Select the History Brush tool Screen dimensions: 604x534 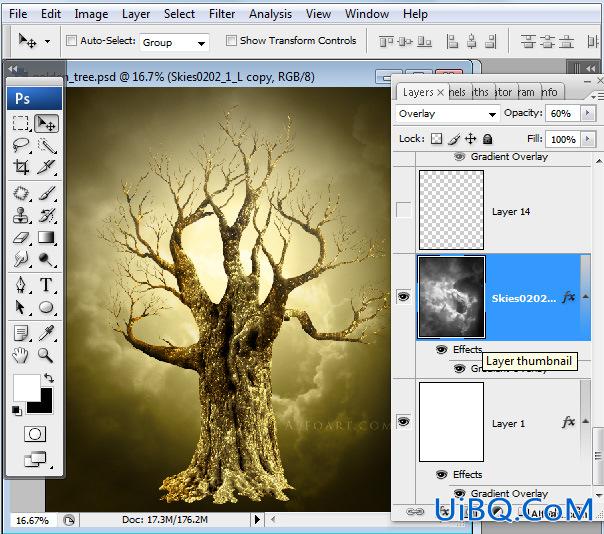[47, 215]
